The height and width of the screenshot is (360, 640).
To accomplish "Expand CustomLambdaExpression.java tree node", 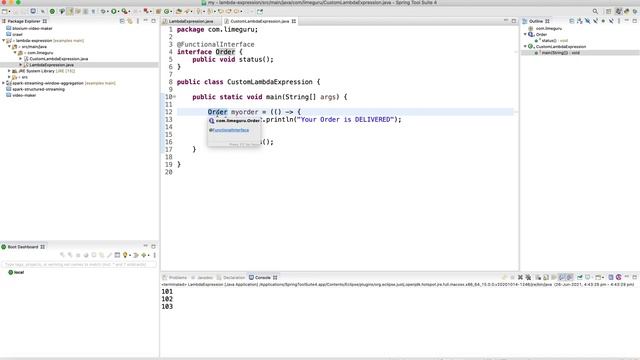I will point(20,59).
